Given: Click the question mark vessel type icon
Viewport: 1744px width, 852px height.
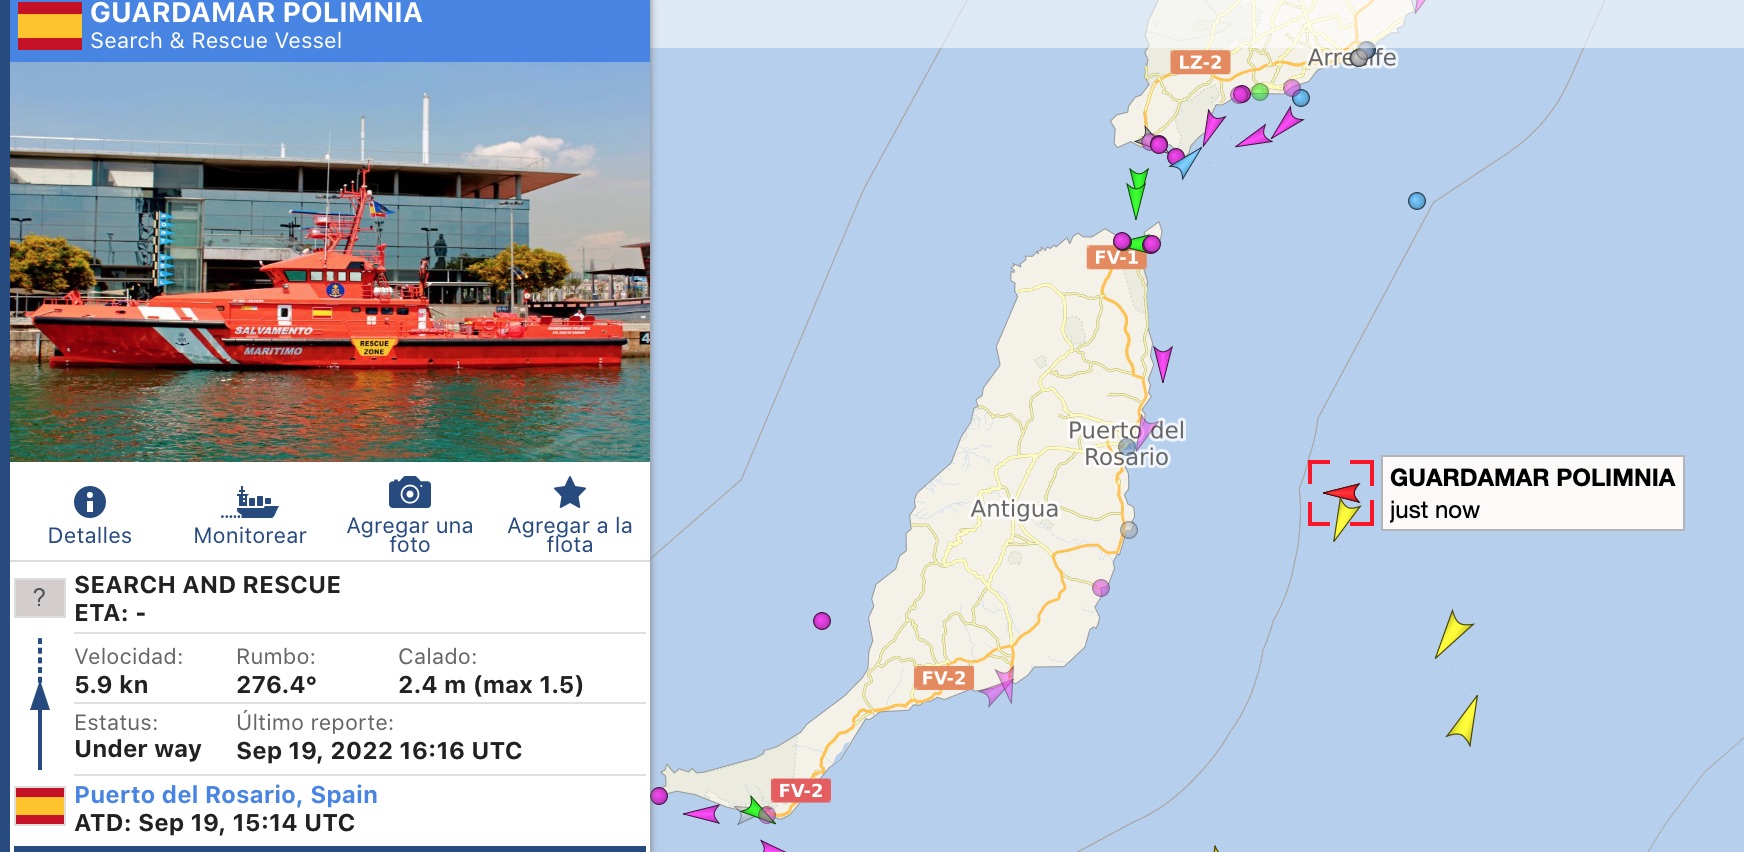Looking at the screenshot, I should 39,598.
